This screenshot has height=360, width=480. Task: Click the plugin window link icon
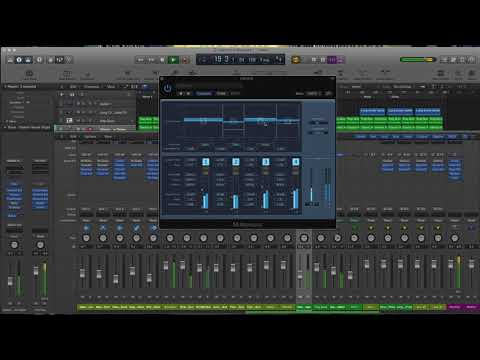tap(328, 94)
